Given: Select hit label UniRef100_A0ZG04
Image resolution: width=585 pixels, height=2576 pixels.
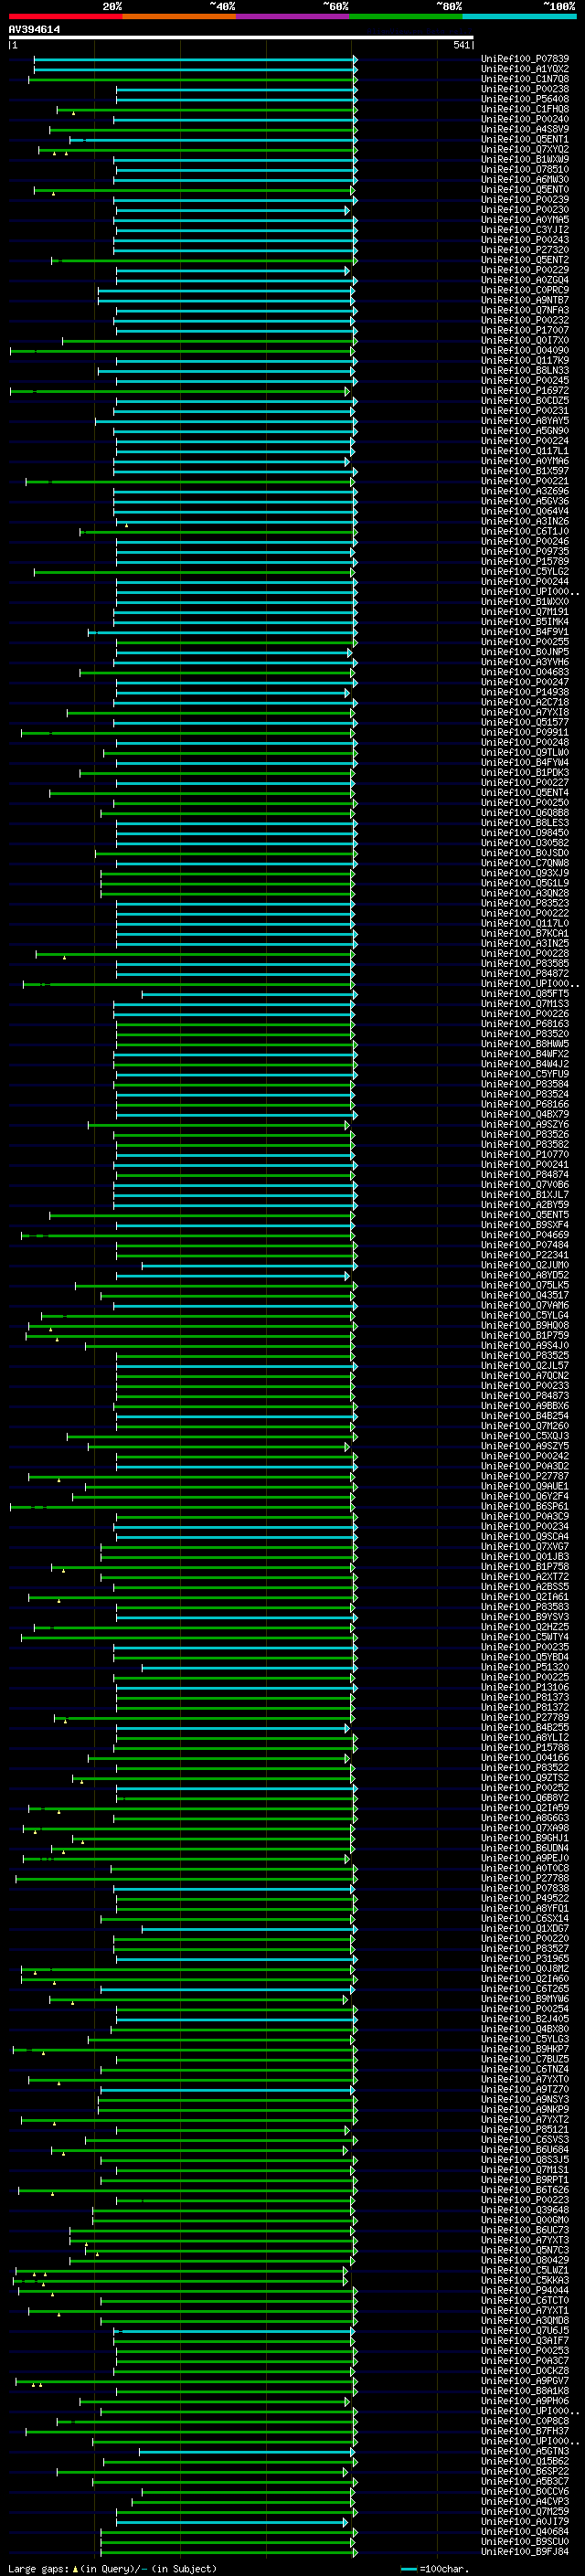Looking at the screenshot, I should tap(525, 280).
